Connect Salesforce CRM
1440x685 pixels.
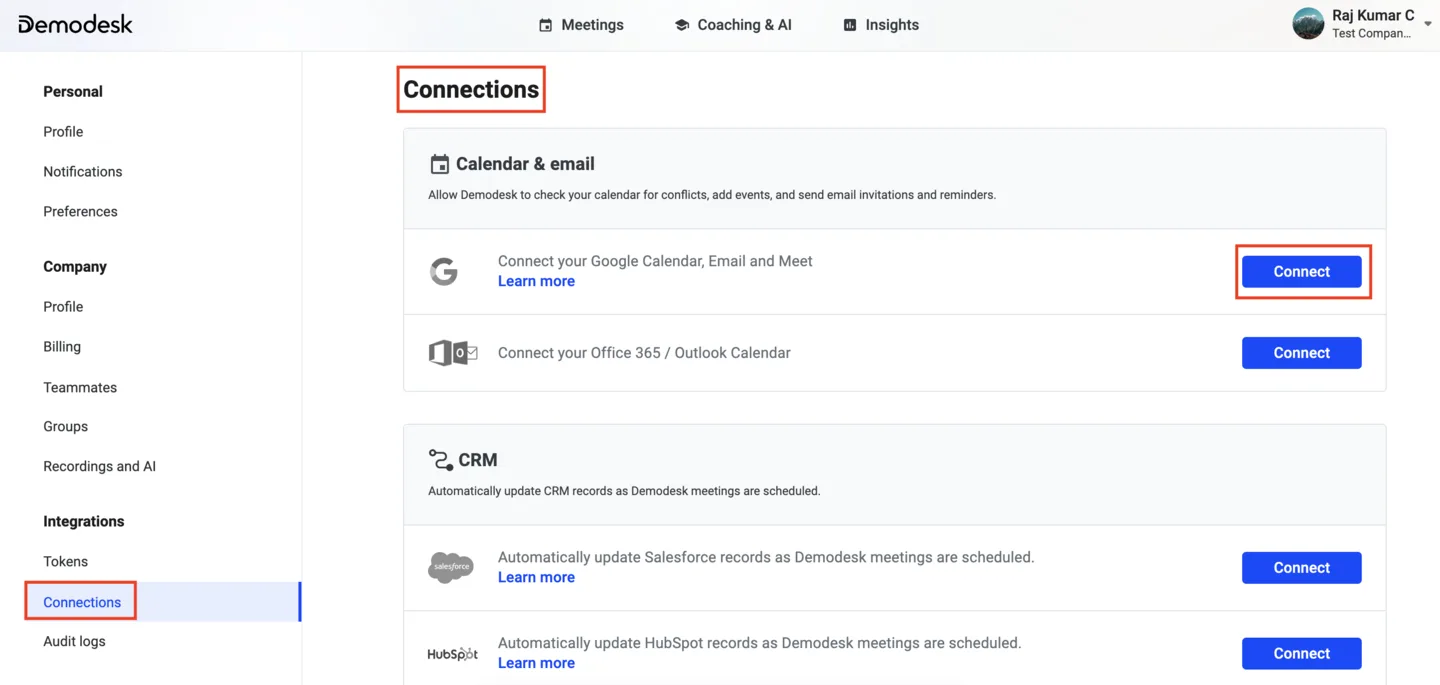[x=1301, y=568]
